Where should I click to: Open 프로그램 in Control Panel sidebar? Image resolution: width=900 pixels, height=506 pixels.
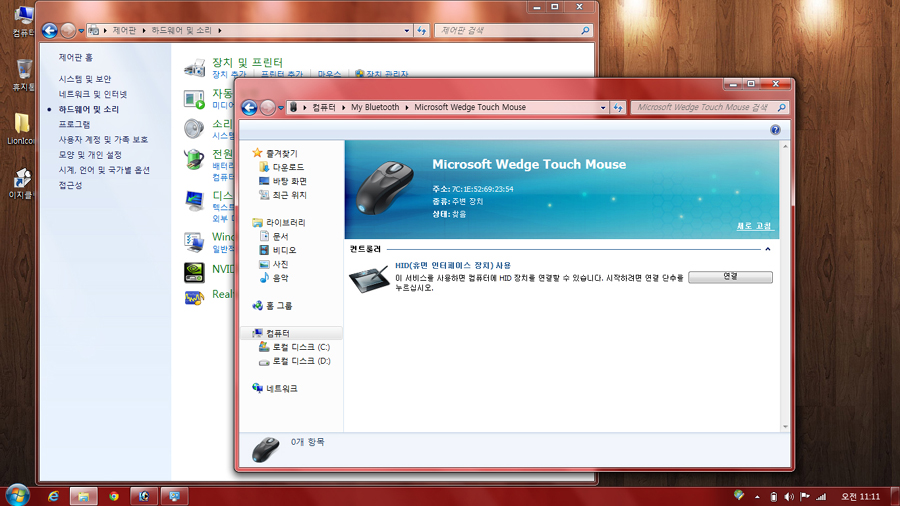click(x=74, y=124)
